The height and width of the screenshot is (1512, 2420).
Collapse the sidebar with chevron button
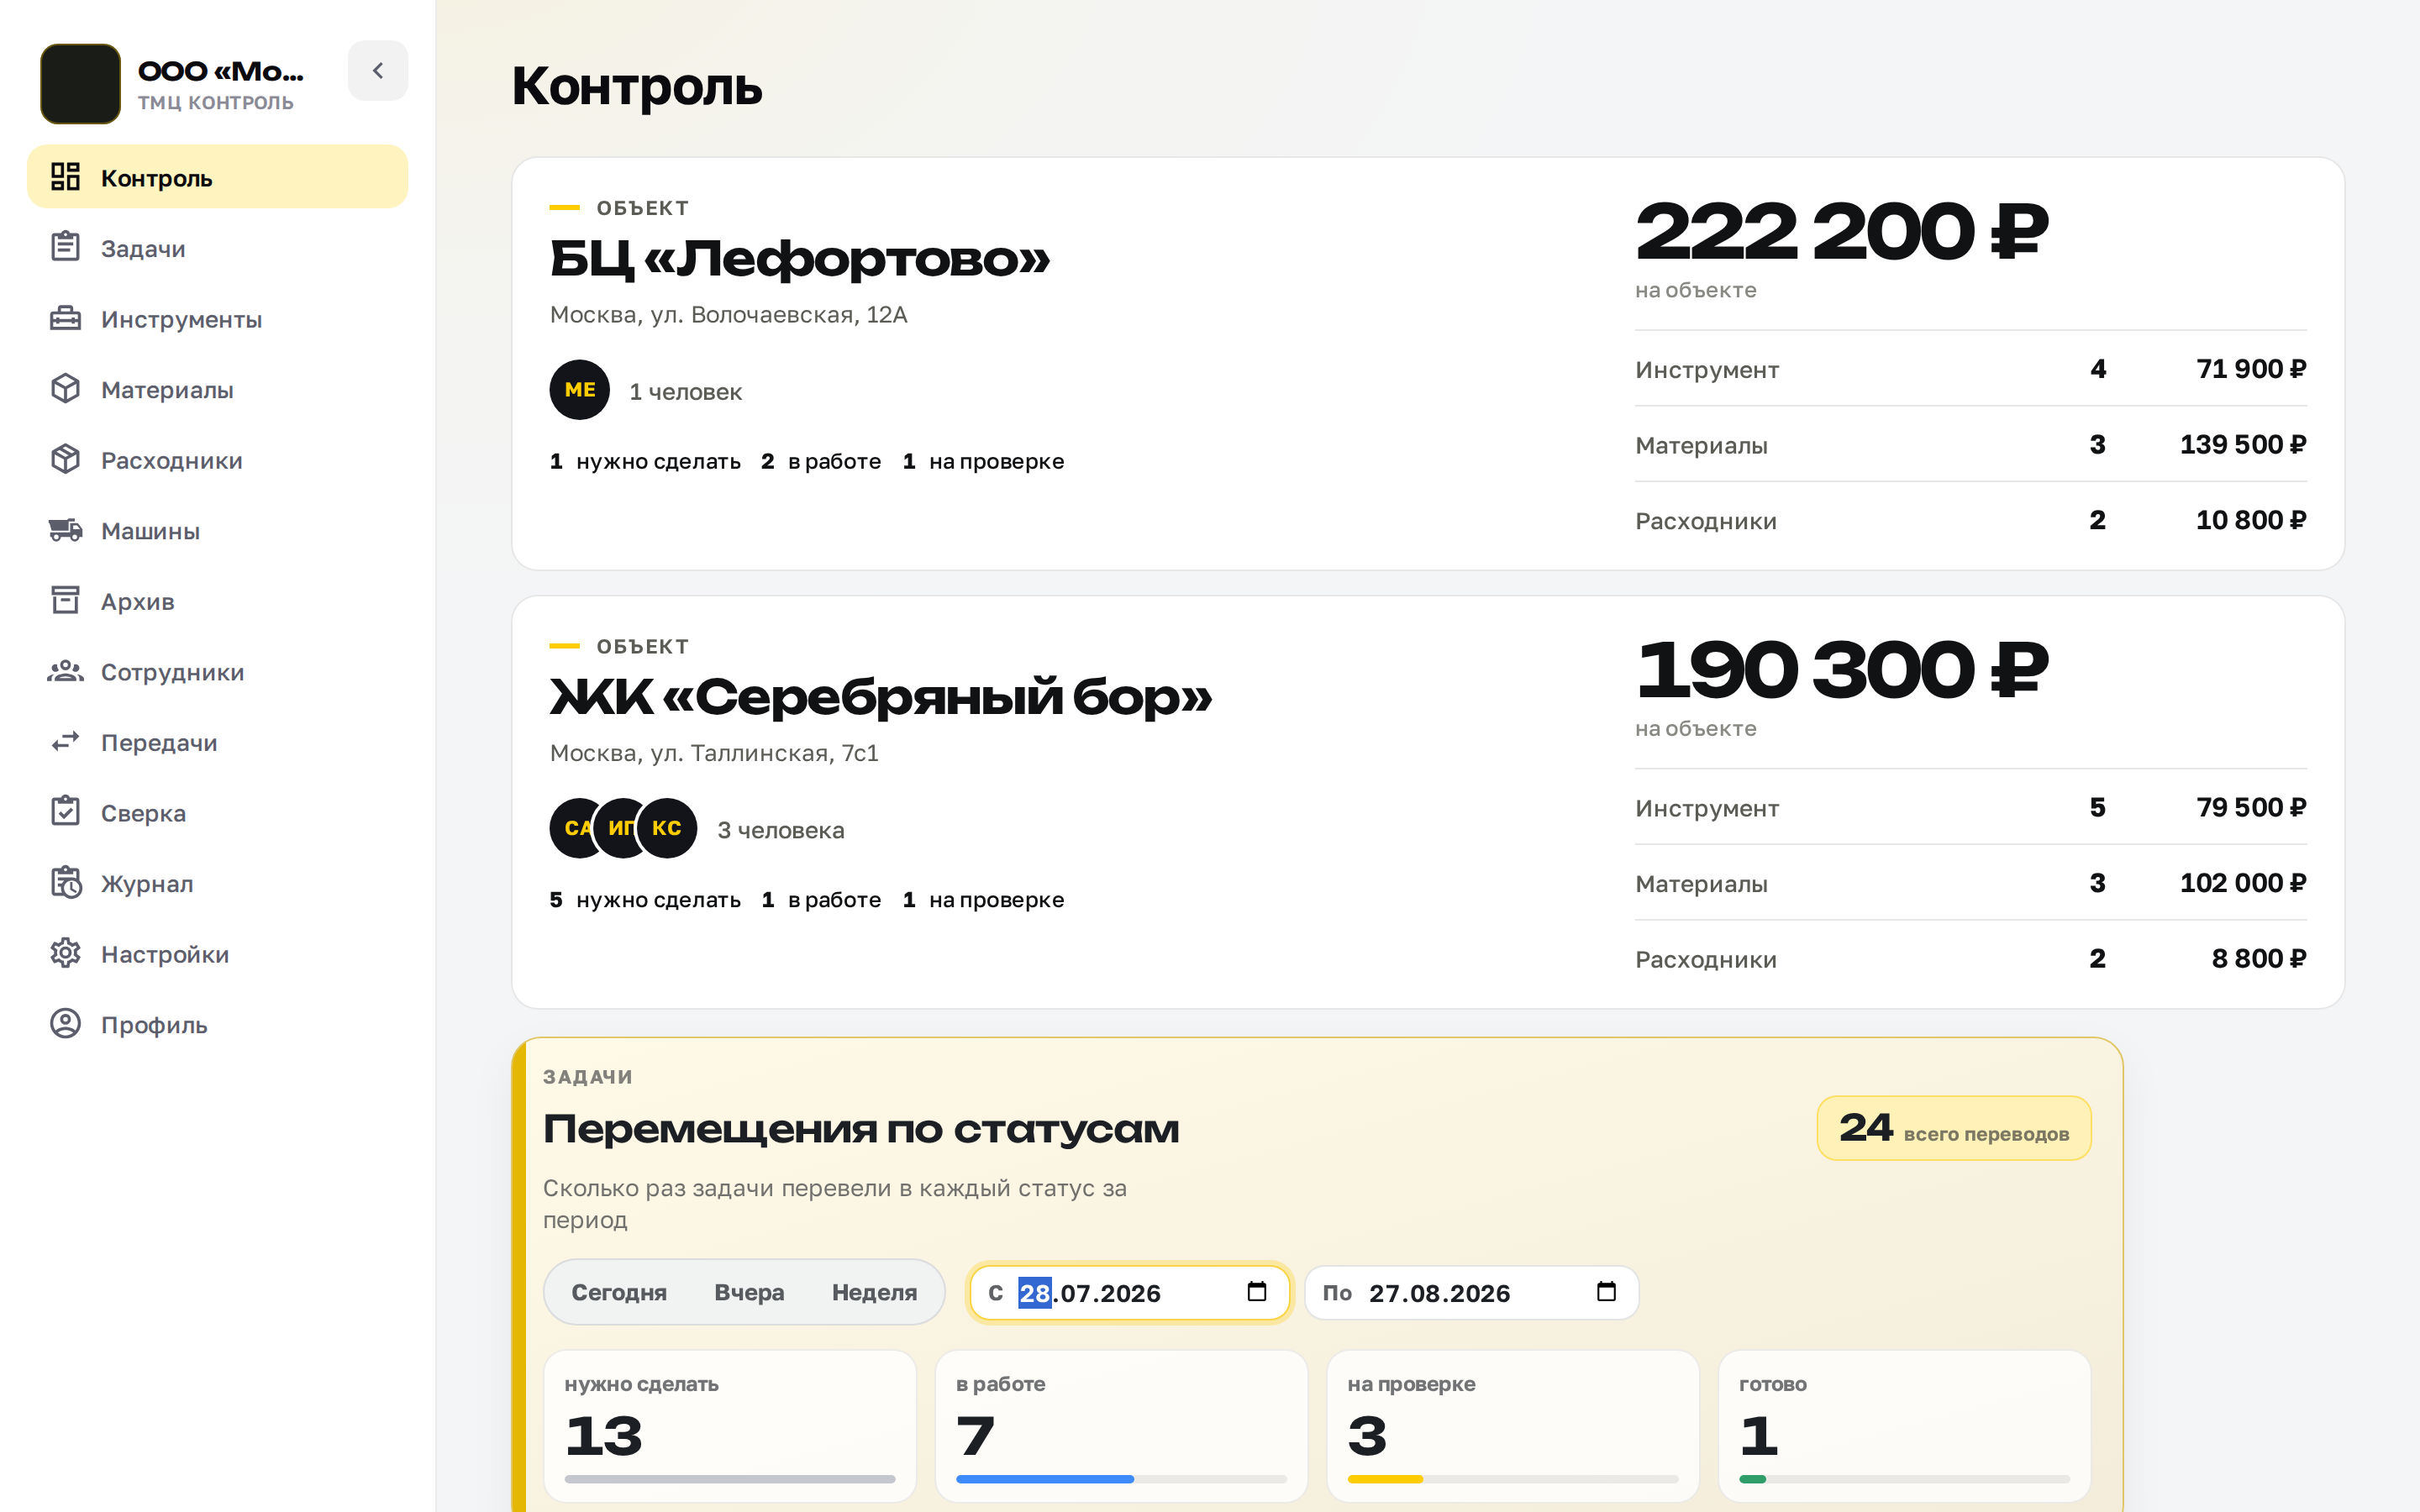[x=378, y=71]
